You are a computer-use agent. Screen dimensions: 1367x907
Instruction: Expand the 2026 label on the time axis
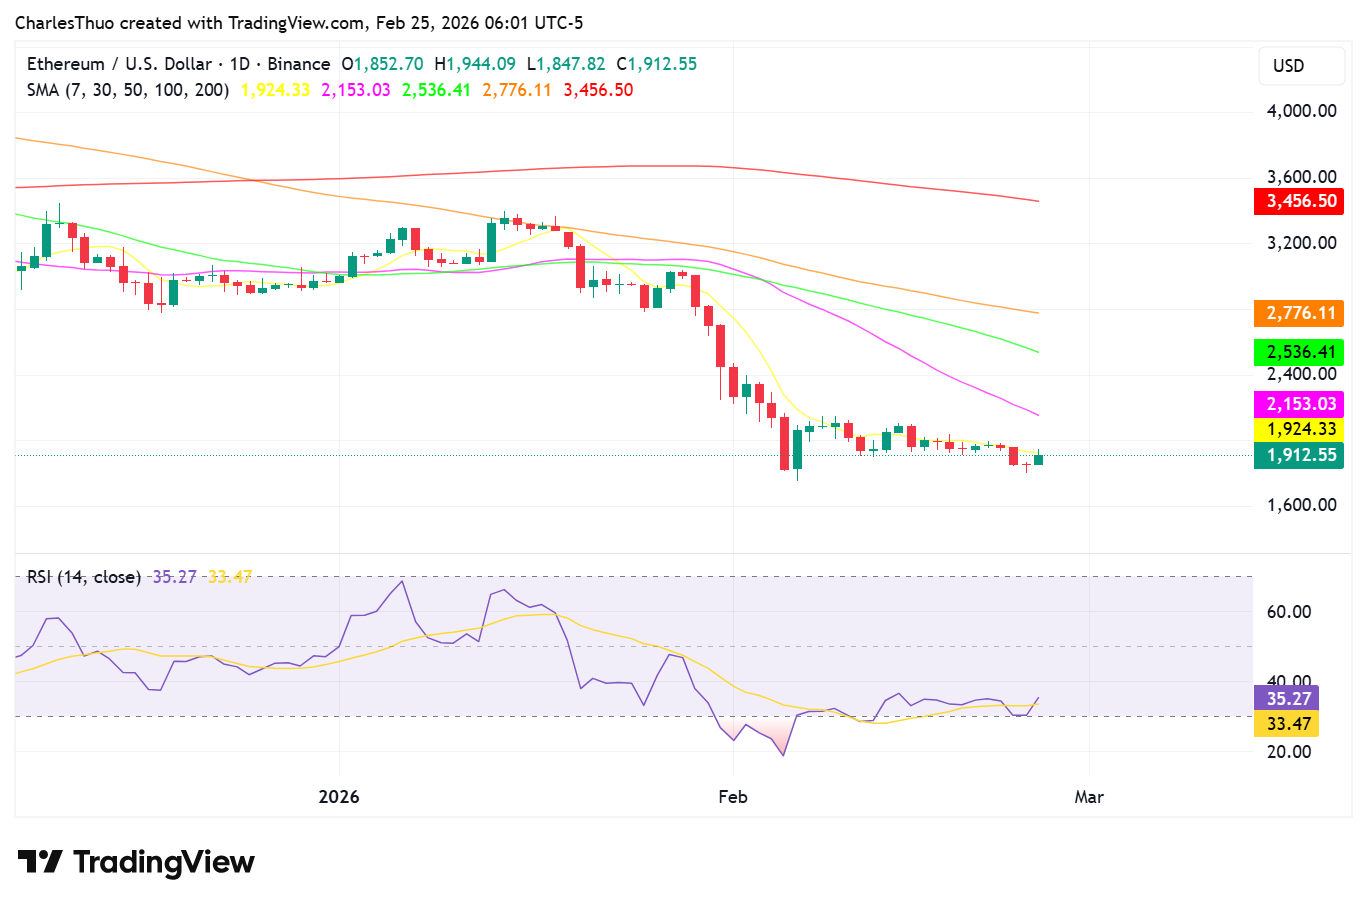pos(340,797)
